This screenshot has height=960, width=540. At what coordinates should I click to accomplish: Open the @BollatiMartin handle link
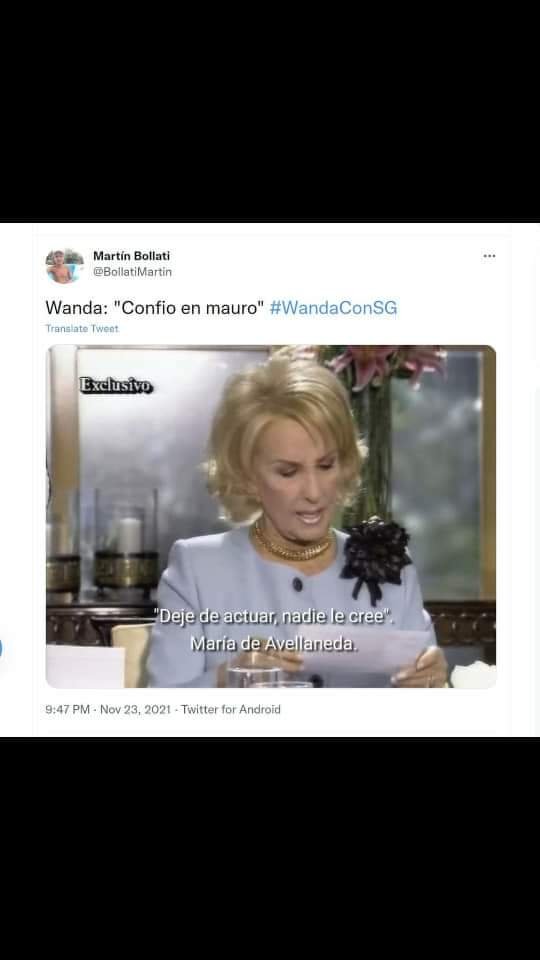(x=132, y=272)
